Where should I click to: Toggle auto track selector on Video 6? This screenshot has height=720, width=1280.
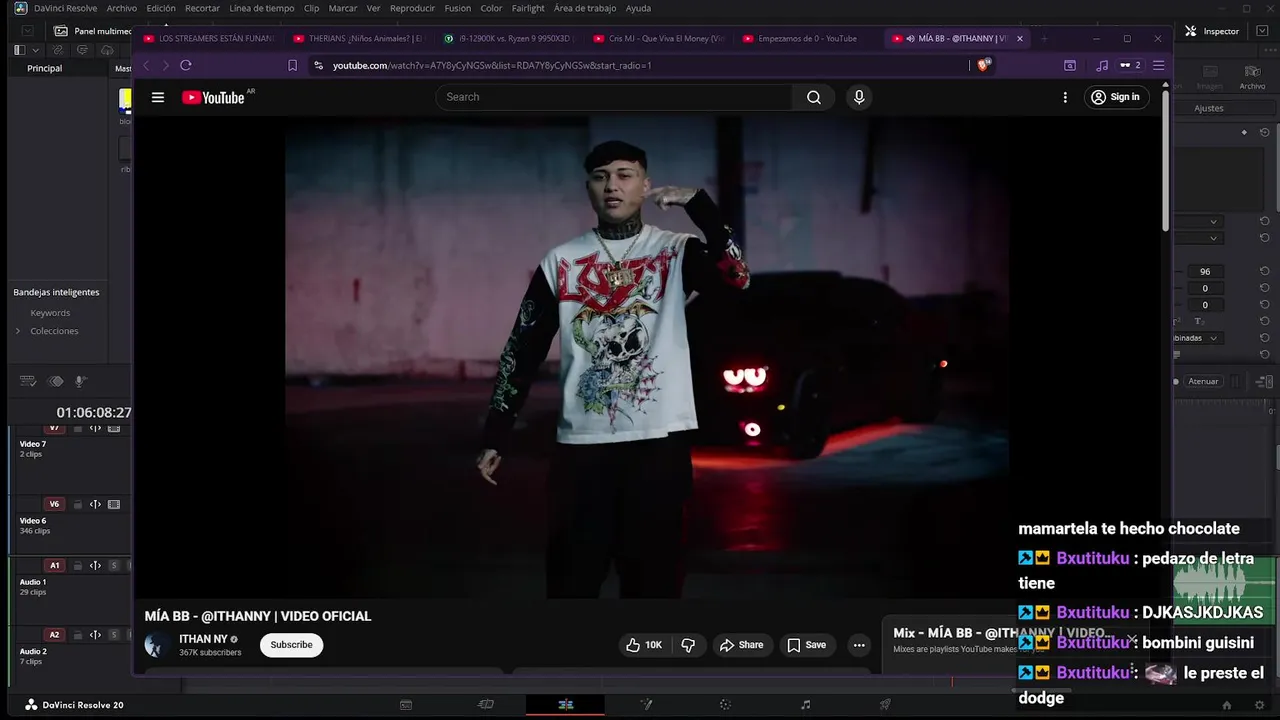(96, 505)
